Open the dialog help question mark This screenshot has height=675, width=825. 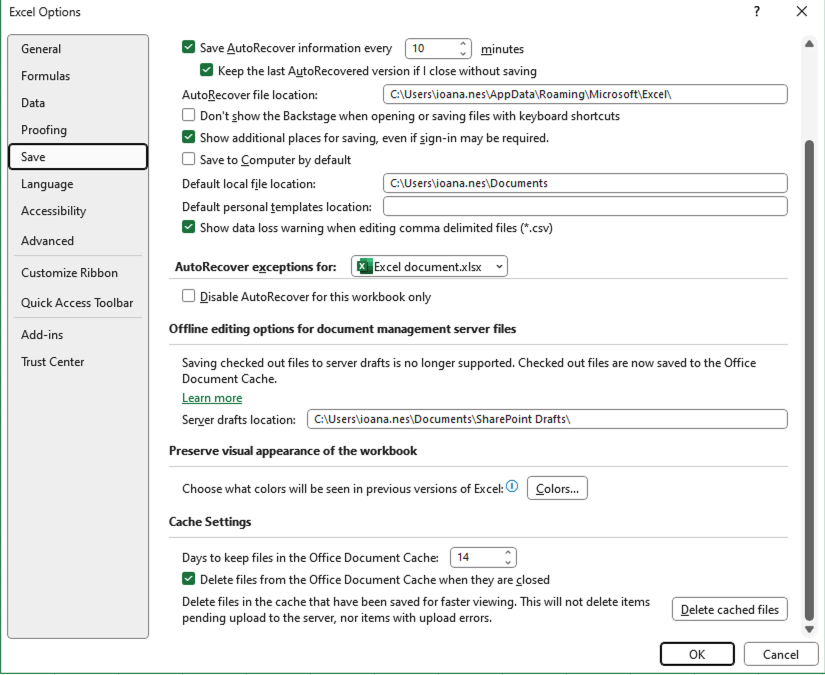click(758, 13)
